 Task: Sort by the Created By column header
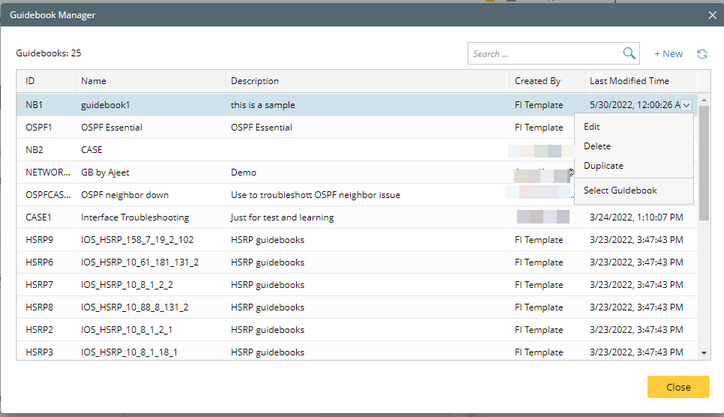point(538,81)
